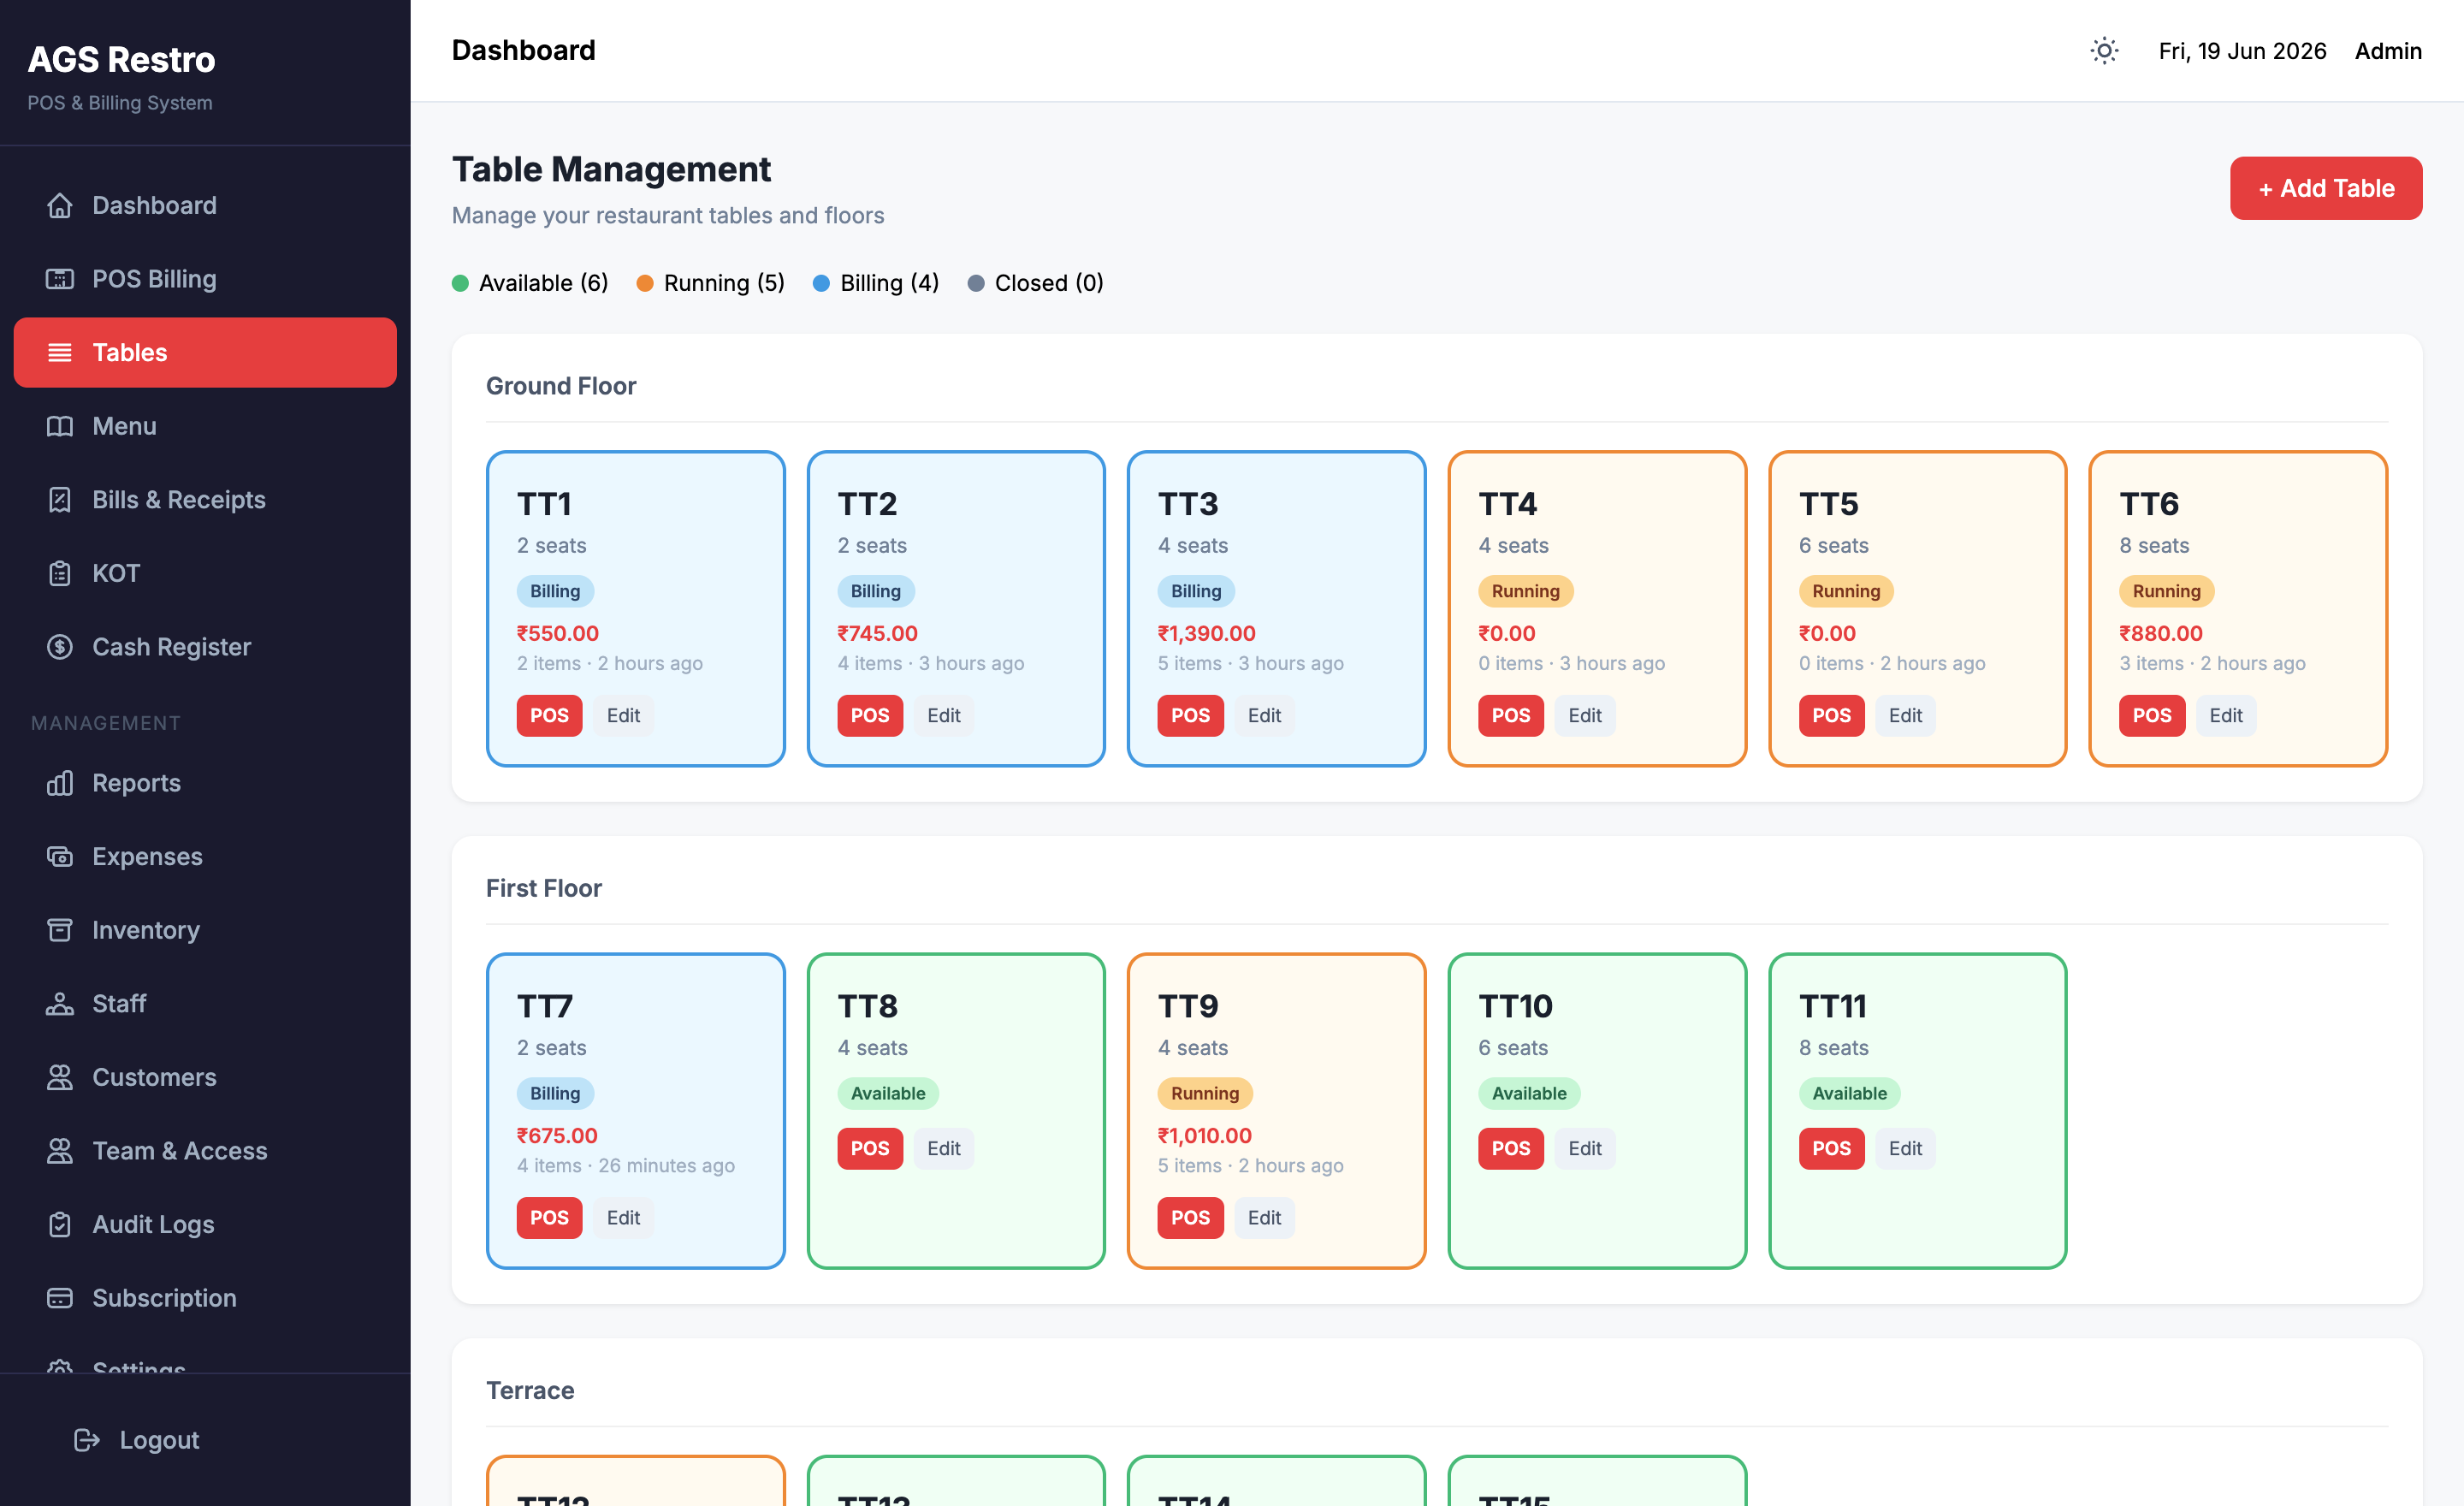This screenshot has width=2464, height=1506.
Task: Edit table TT8
Action: click(944, 1149)
